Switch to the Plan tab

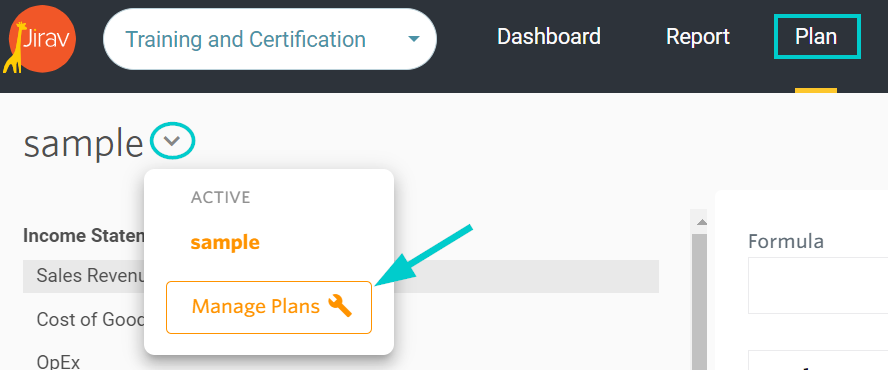pyautogui.click(x=817, y=37)
